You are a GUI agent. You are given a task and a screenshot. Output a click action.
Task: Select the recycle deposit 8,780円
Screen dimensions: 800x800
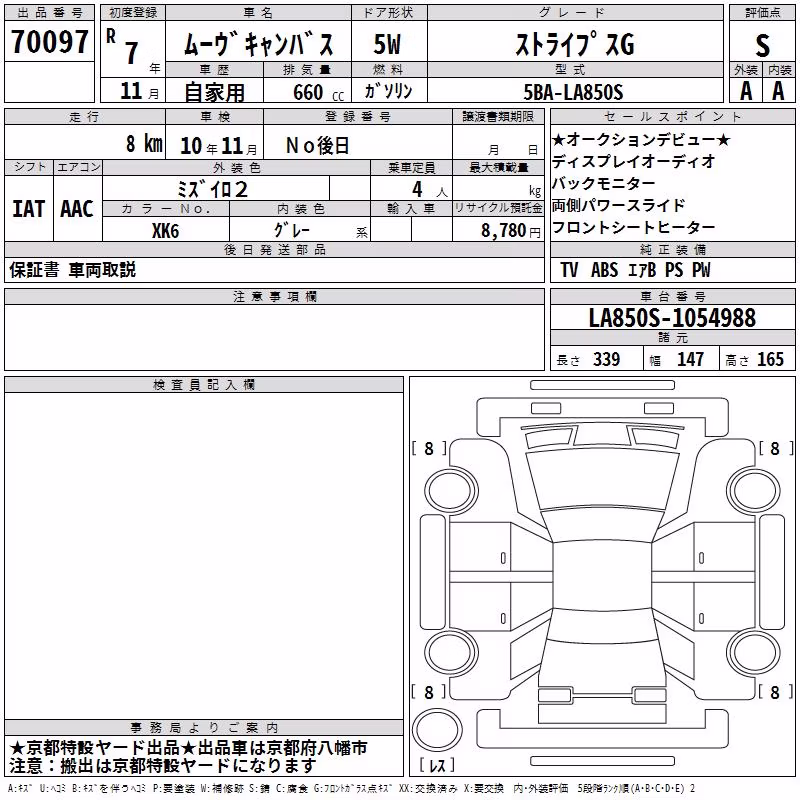511,231
